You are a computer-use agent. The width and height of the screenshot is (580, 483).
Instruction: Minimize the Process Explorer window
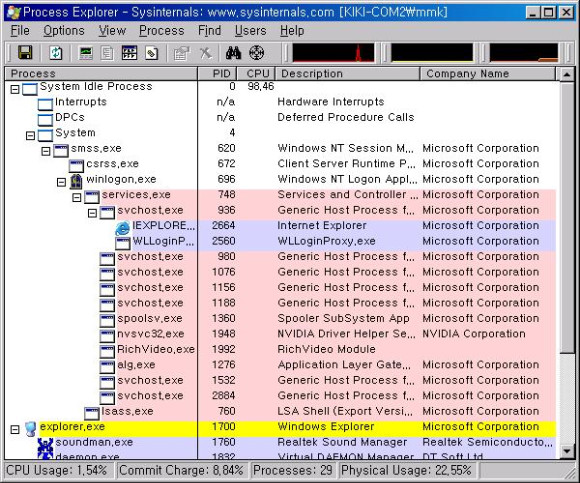pyautogui.click(x=533, y=13)
